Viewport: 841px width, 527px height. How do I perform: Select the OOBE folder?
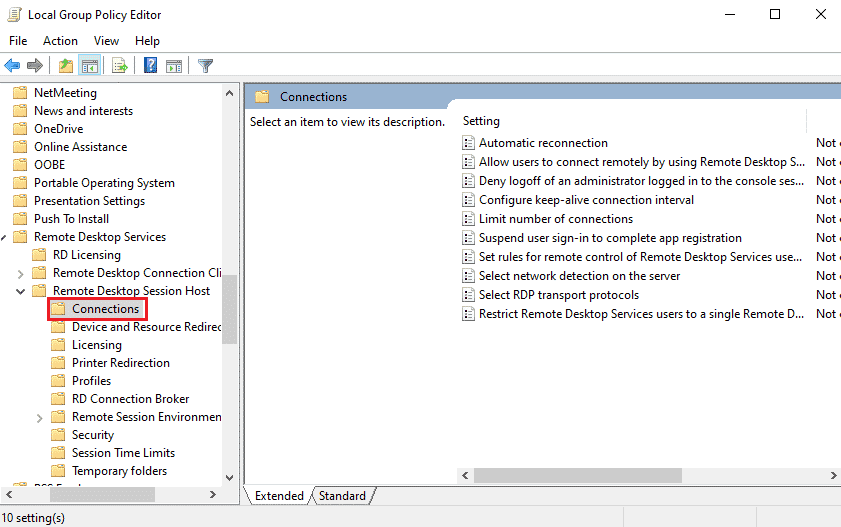pyautogui.click(x=49, y=165)
